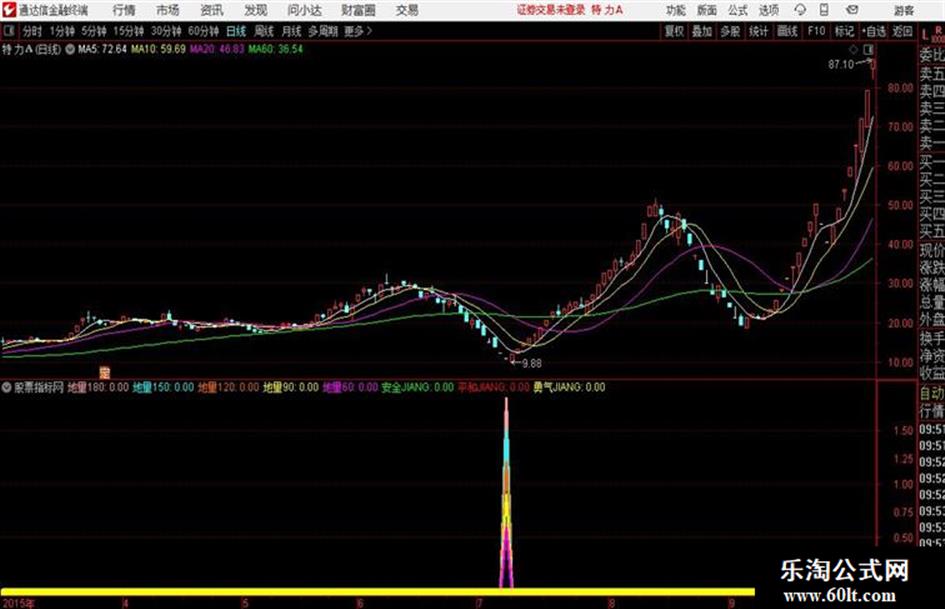Screen dimensions: 945x609
Task: Click the +自选 add to watchlist button
Action: click(x=873, y=31)
